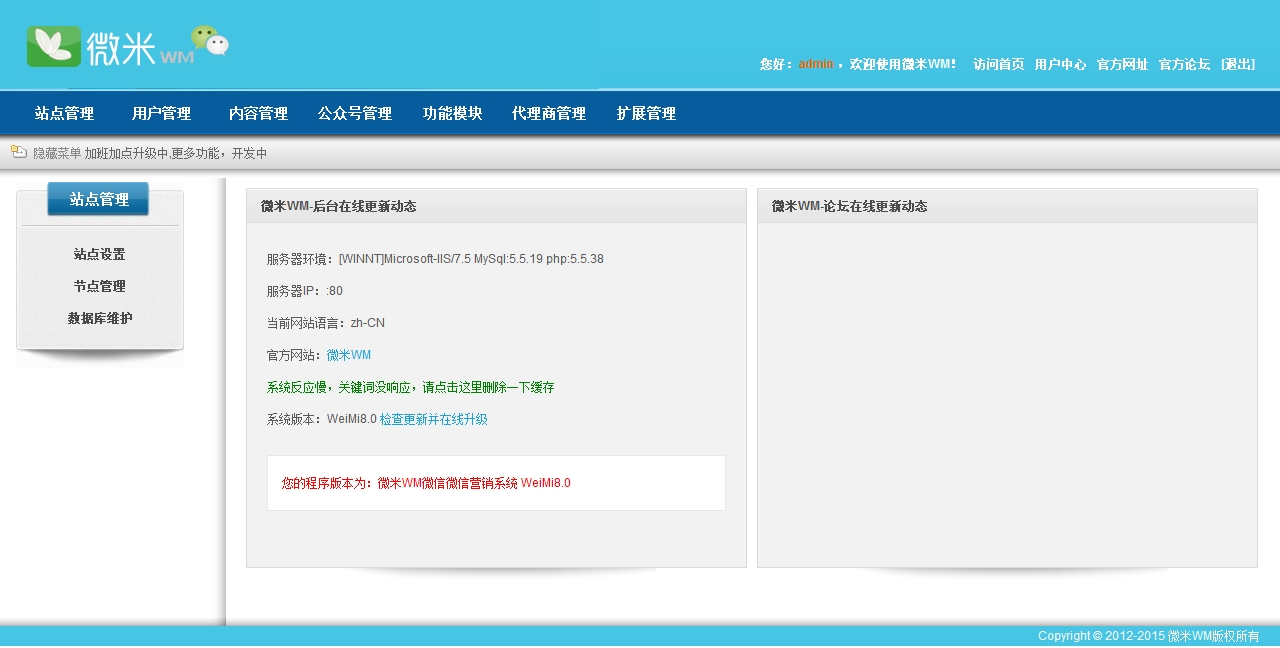This screenshot has width=1280, height=648.
Task: Go to 访问首页 link
Action: tap(998, 64)
